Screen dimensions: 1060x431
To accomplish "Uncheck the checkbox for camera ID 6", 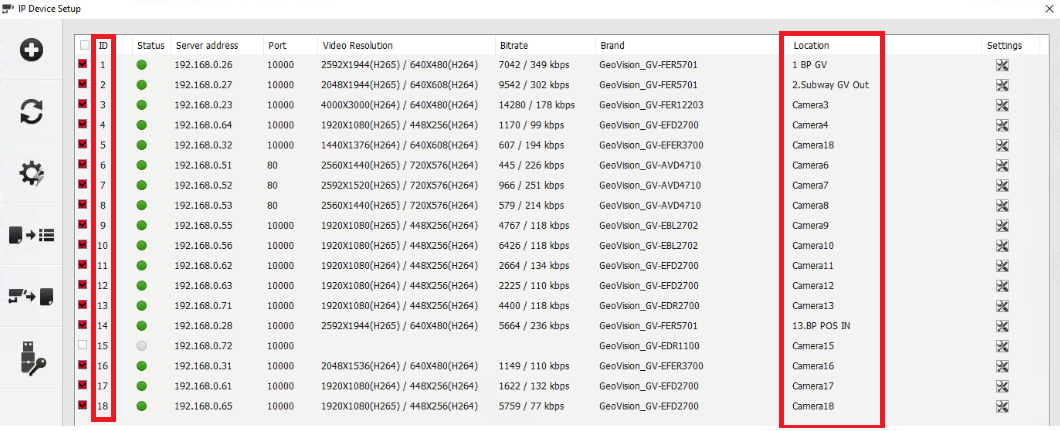I will (x=83, y=165).
